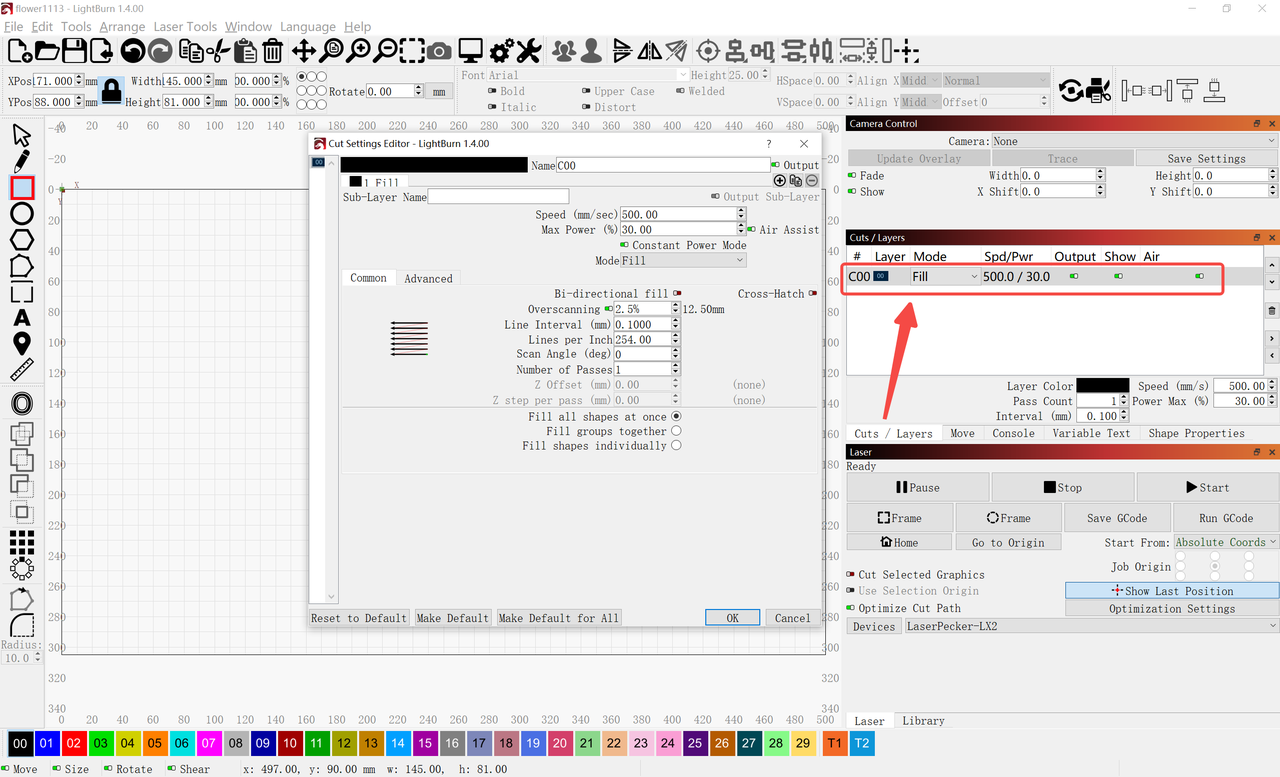Image resolution: width=1280 pixels, height=777 pixels.
Task: Select the Pen drawing tool
Action: pos(21,160)
